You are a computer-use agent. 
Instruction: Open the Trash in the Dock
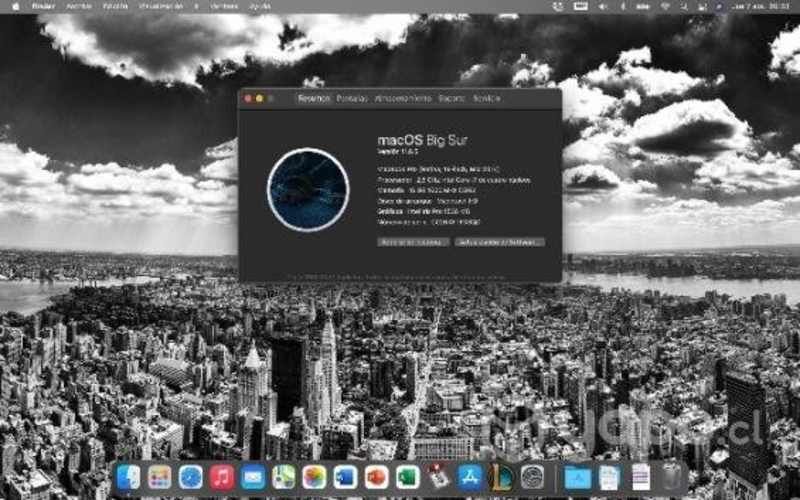point(671,477)
